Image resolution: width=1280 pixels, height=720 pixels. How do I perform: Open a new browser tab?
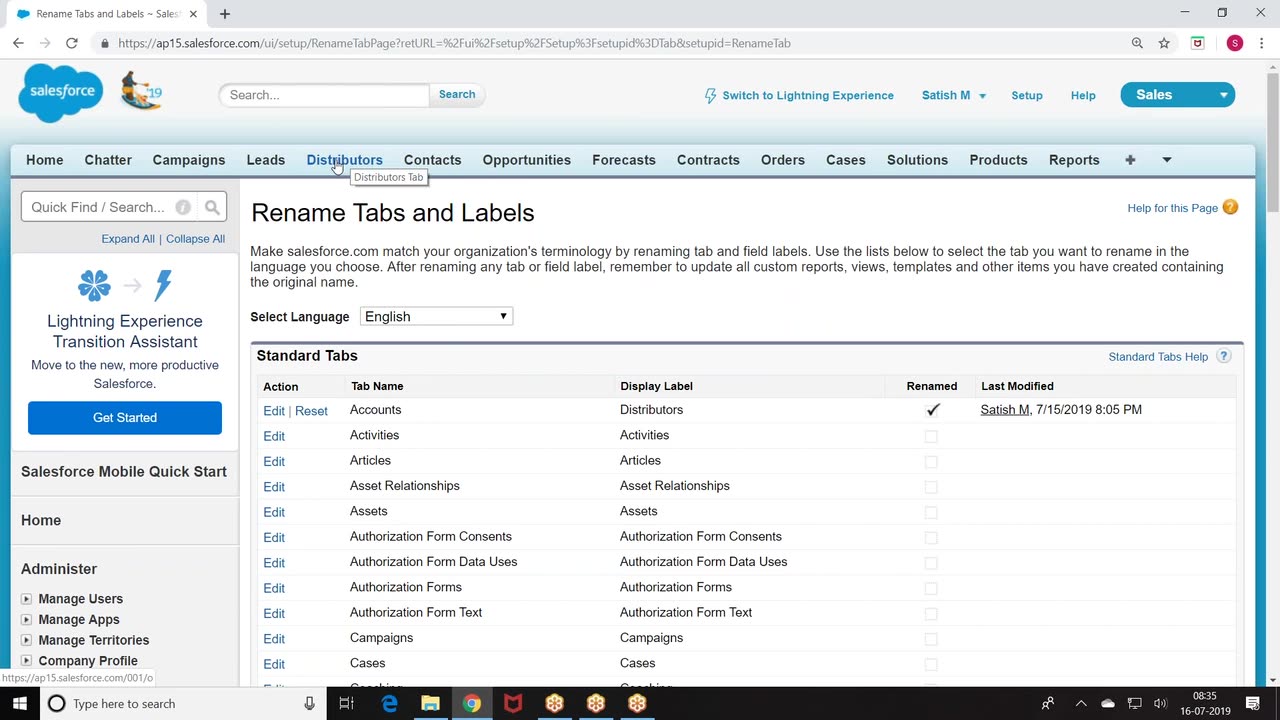click(x=225, y=14)
